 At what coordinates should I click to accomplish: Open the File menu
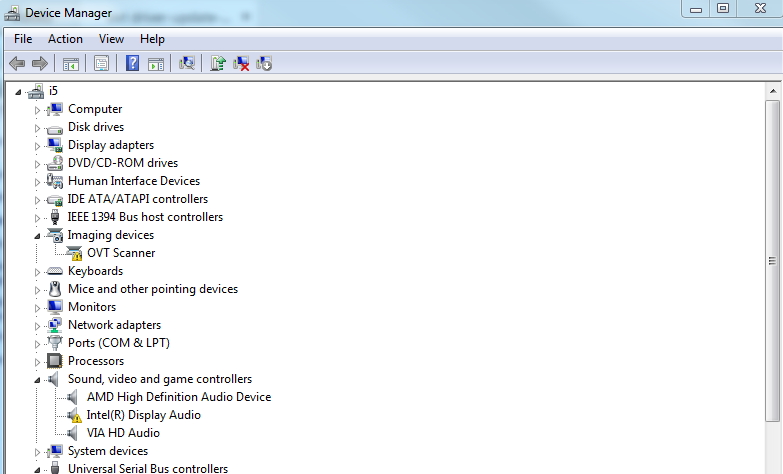[x=23, y=39]
